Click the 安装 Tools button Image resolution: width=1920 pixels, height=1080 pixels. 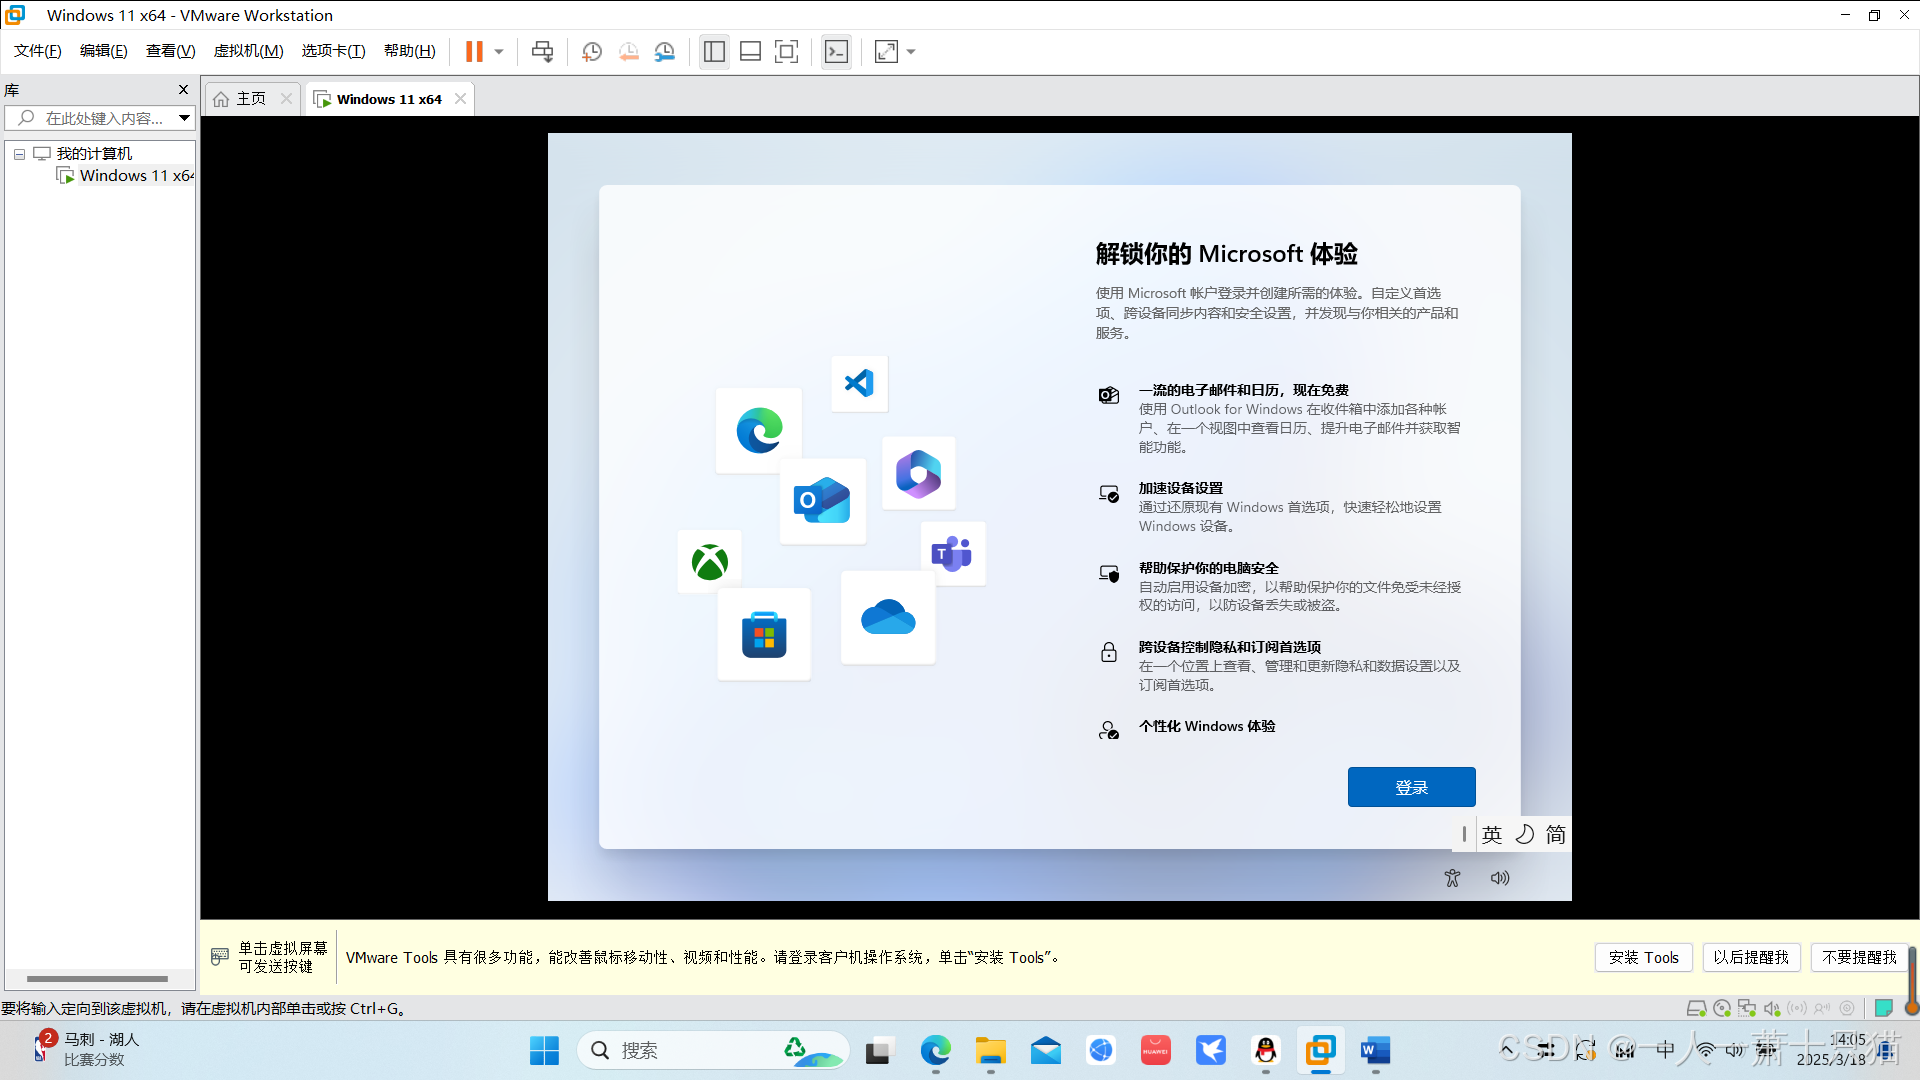[1643, 957]
